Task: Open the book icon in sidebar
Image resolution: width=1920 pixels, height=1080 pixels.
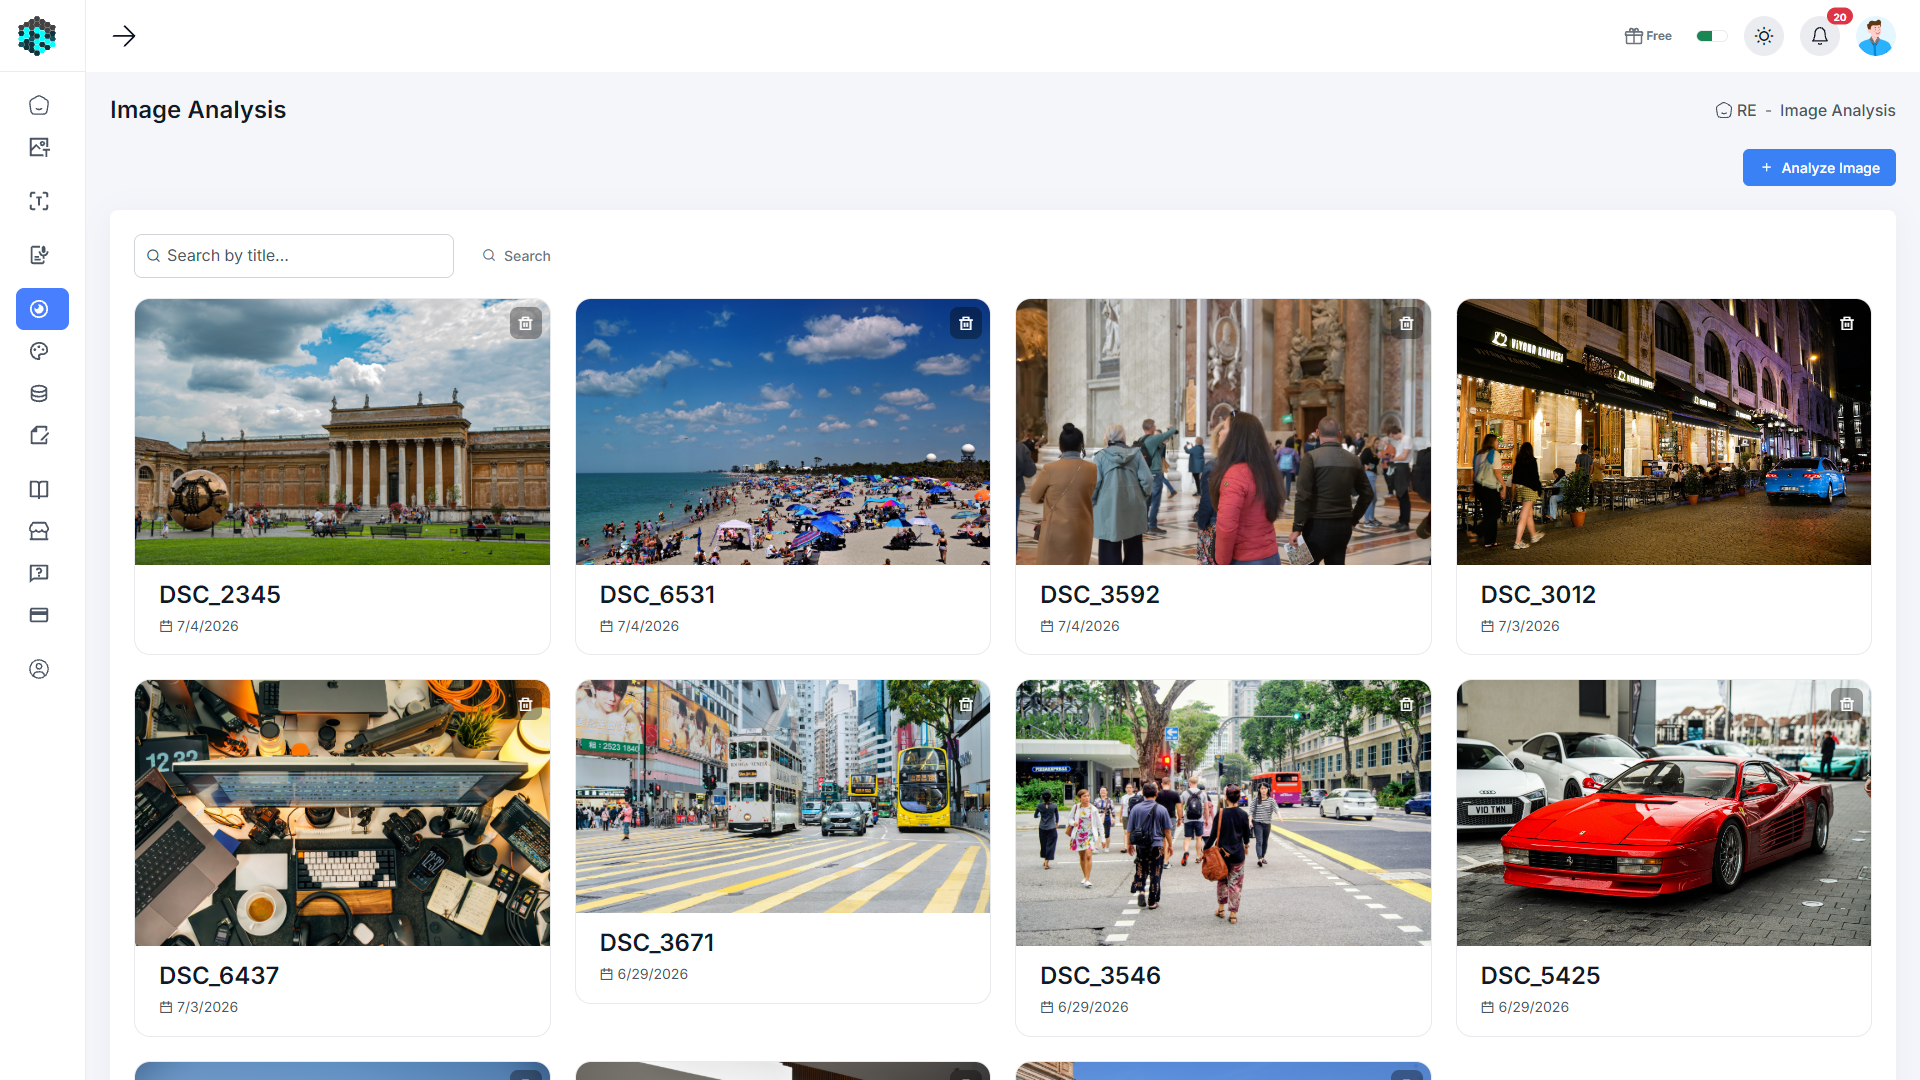Action: (x=39, y=489)
